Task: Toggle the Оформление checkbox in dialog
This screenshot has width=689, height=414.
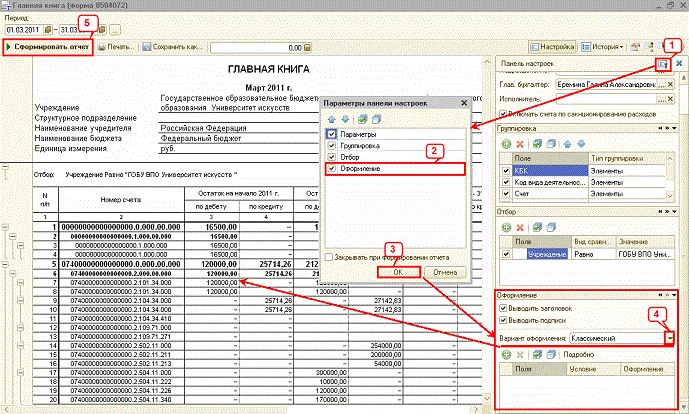Action: (333, 170)
